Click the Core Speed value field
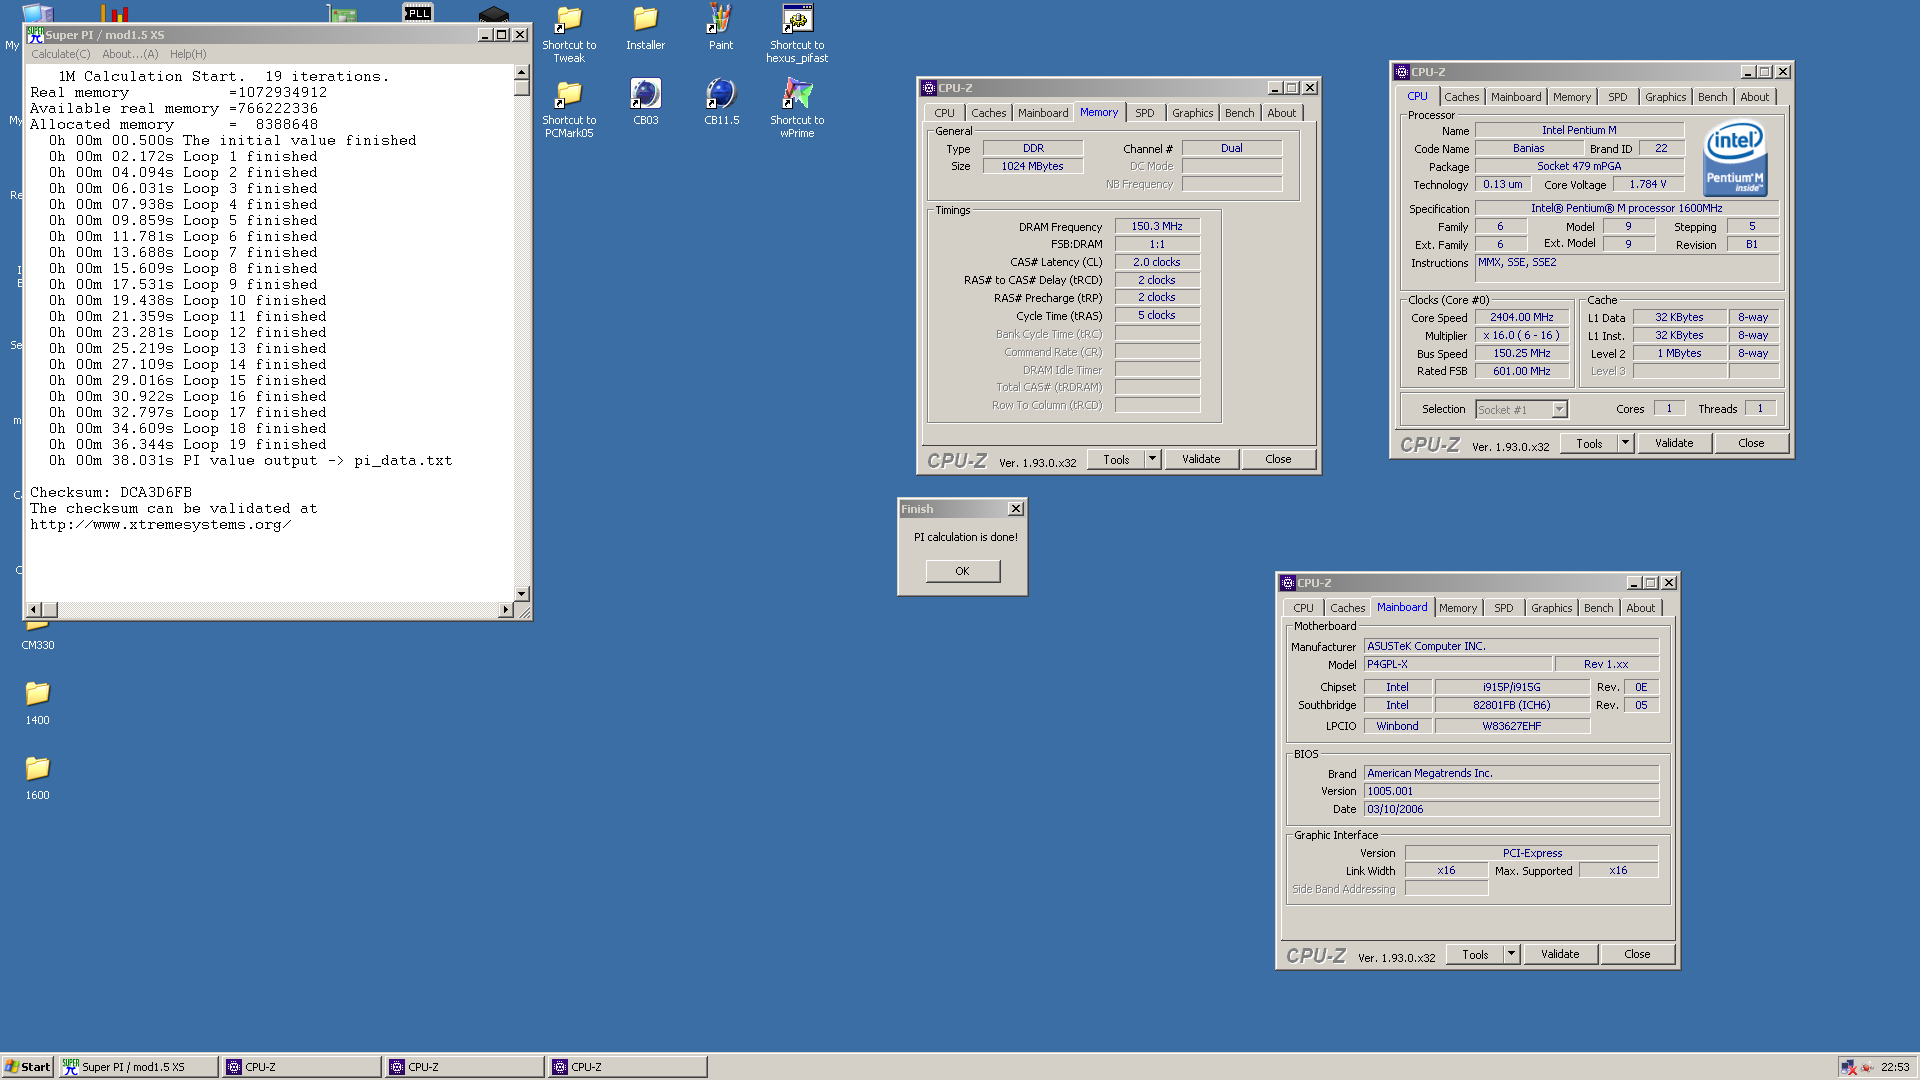The image size is (1920, 1080). click(1521, 317)
